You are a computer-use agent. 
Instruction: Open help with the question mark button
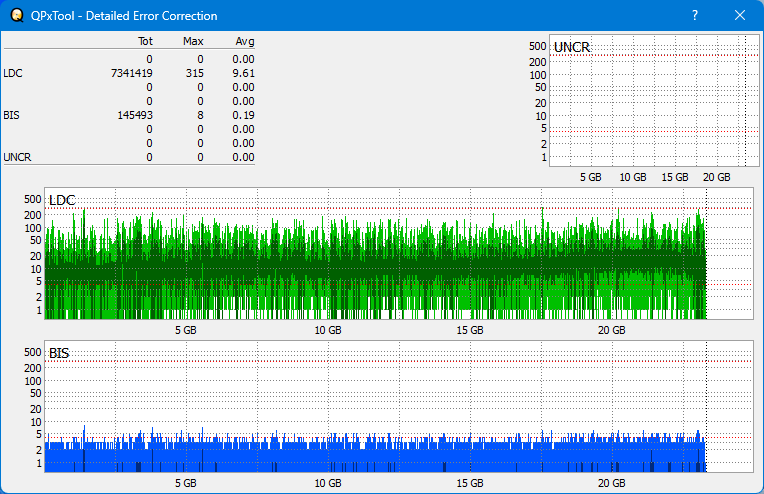(x=694, y=16)
